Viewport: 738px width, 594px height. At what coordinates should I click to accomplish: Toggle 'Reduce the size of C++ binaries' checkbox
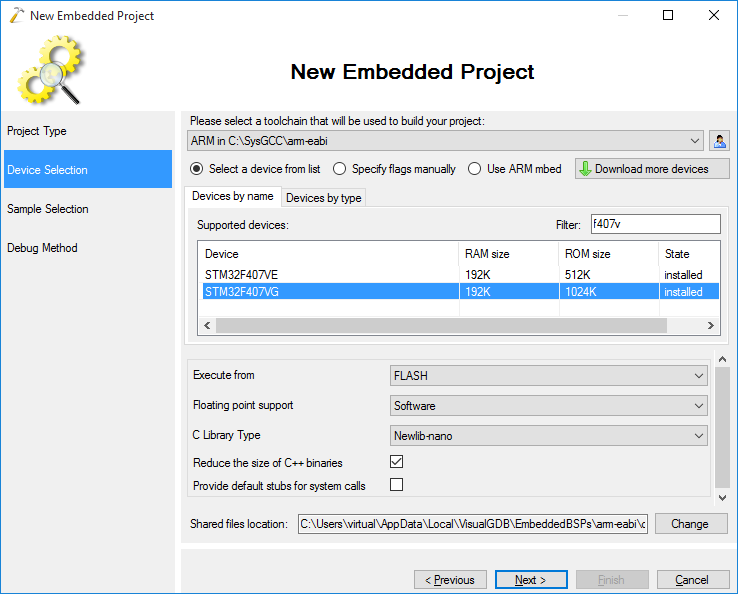pyautogui.click(x=396, y=462)
